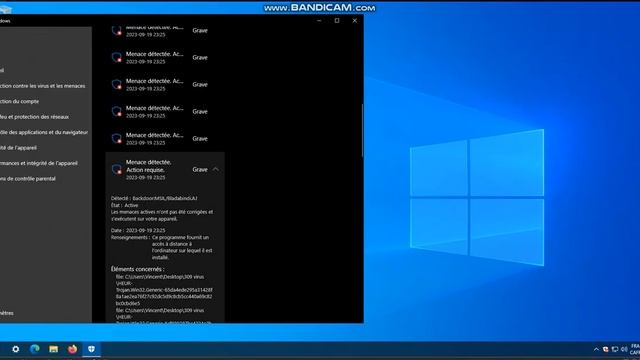This screenshot has width=640, height=360.
Task: Click the threat list vertical scrollbar in Windows Security
Action: [x=362, y=131]
